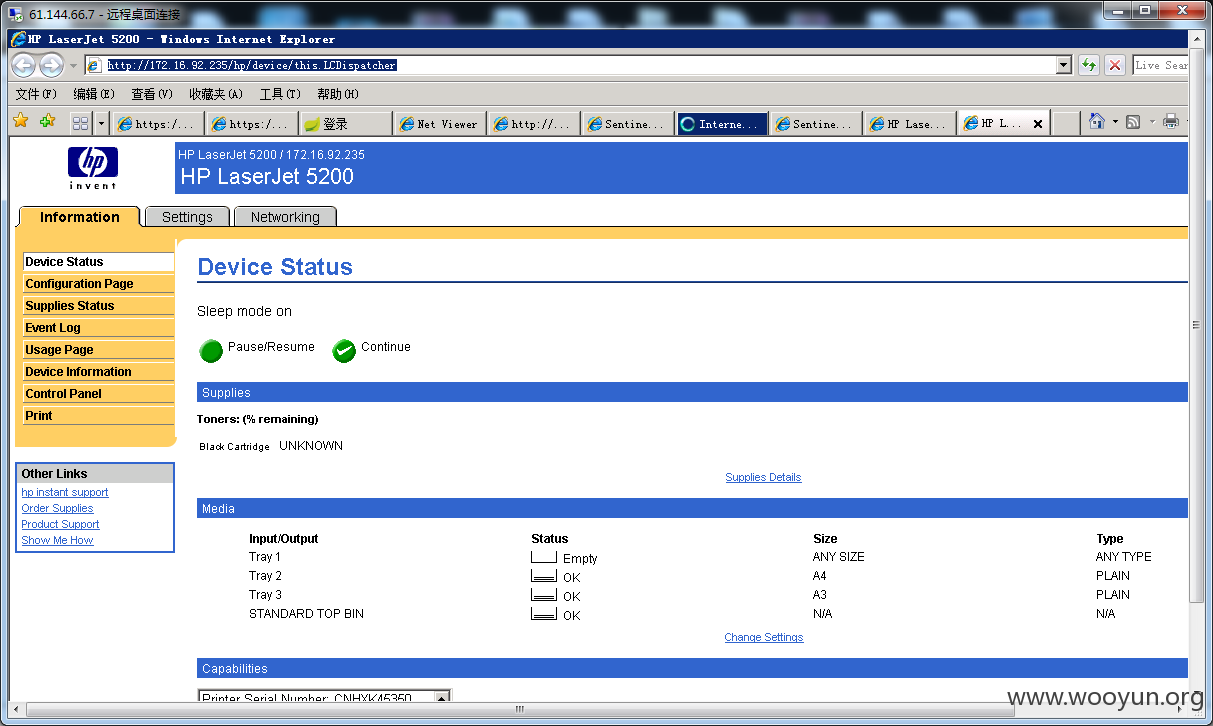Switch to the 登录 browser tab
The image size is (1213, 726).
tap(345, 124)
